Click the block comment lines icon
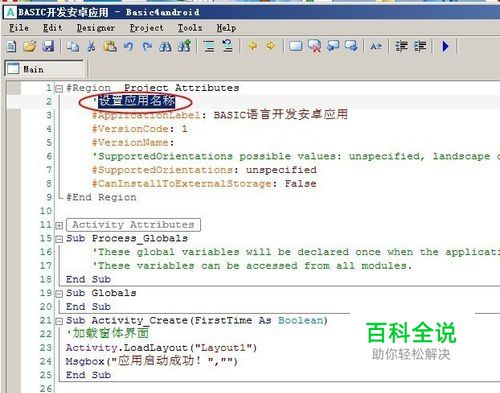Viewport: 500px width, 393px height. point(209,46)
